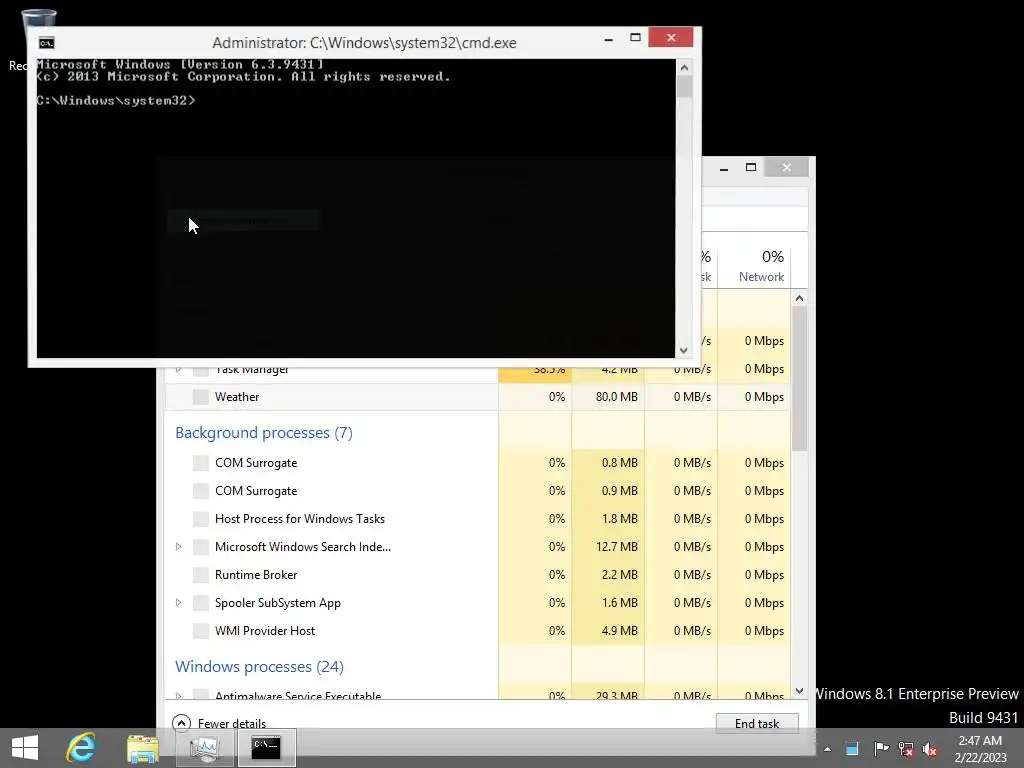Launch Internet Explorer from the taskbar
Viewport: 1024px width, 768px height.
coord(82,748)
